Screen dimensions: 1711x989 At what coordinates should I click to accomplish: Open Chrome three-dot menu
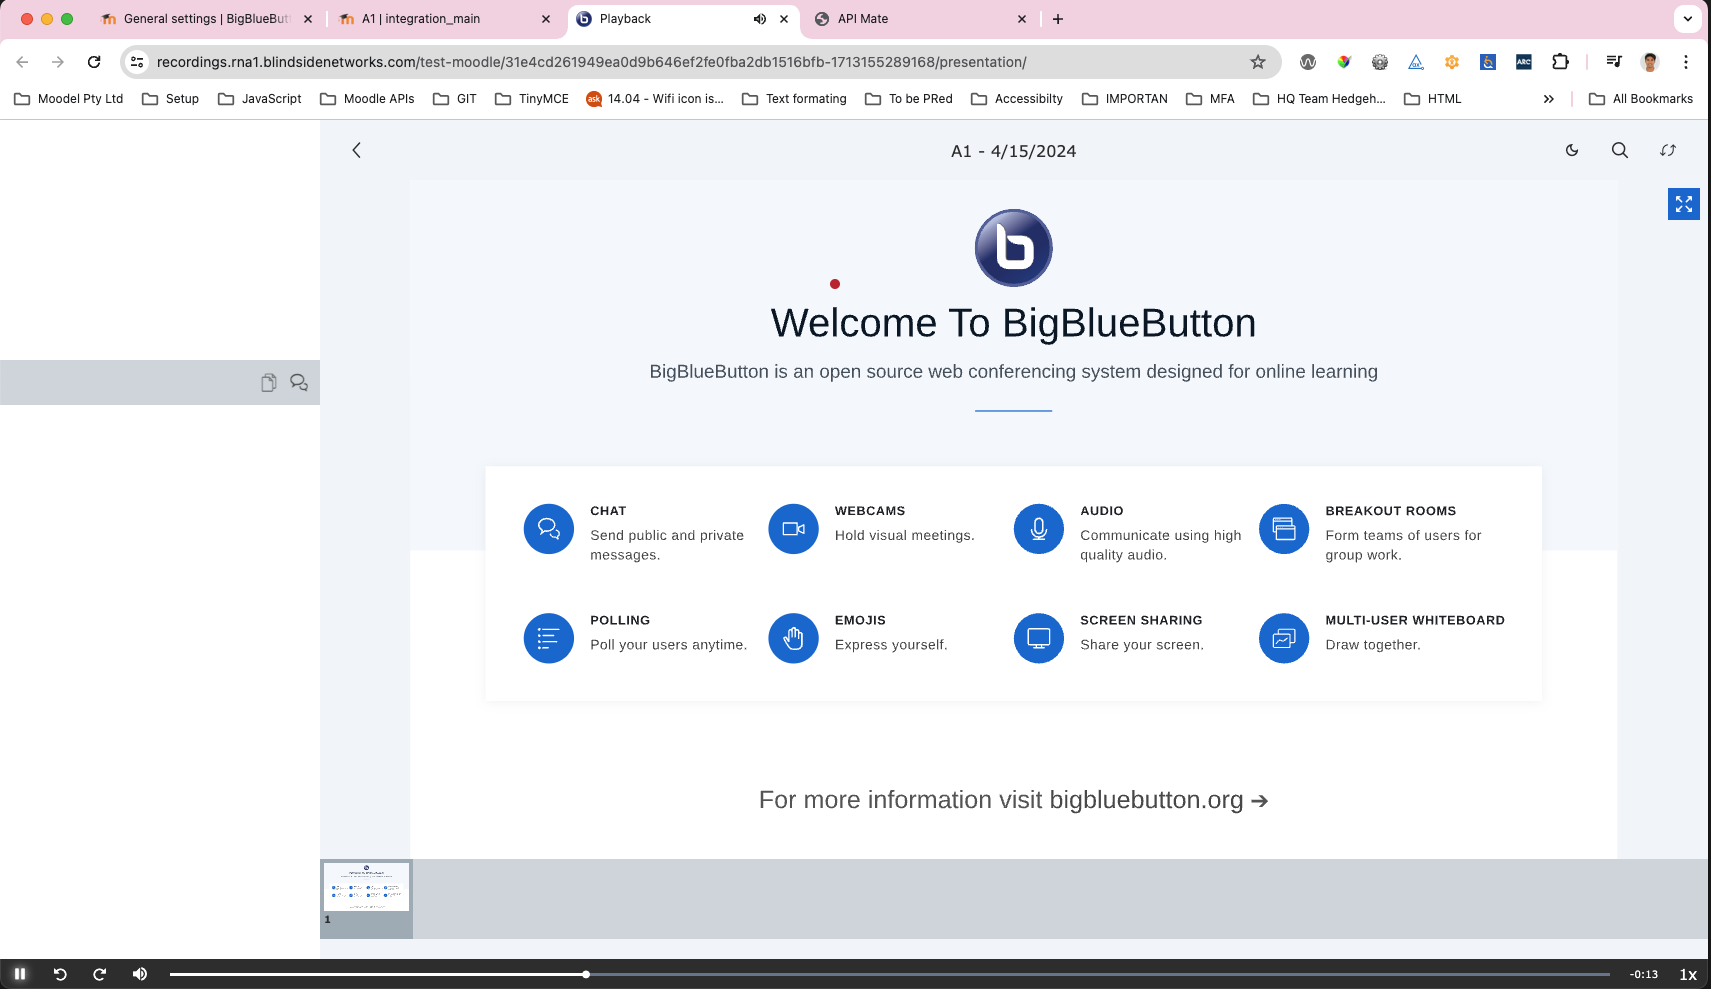tap(1686, 62)
